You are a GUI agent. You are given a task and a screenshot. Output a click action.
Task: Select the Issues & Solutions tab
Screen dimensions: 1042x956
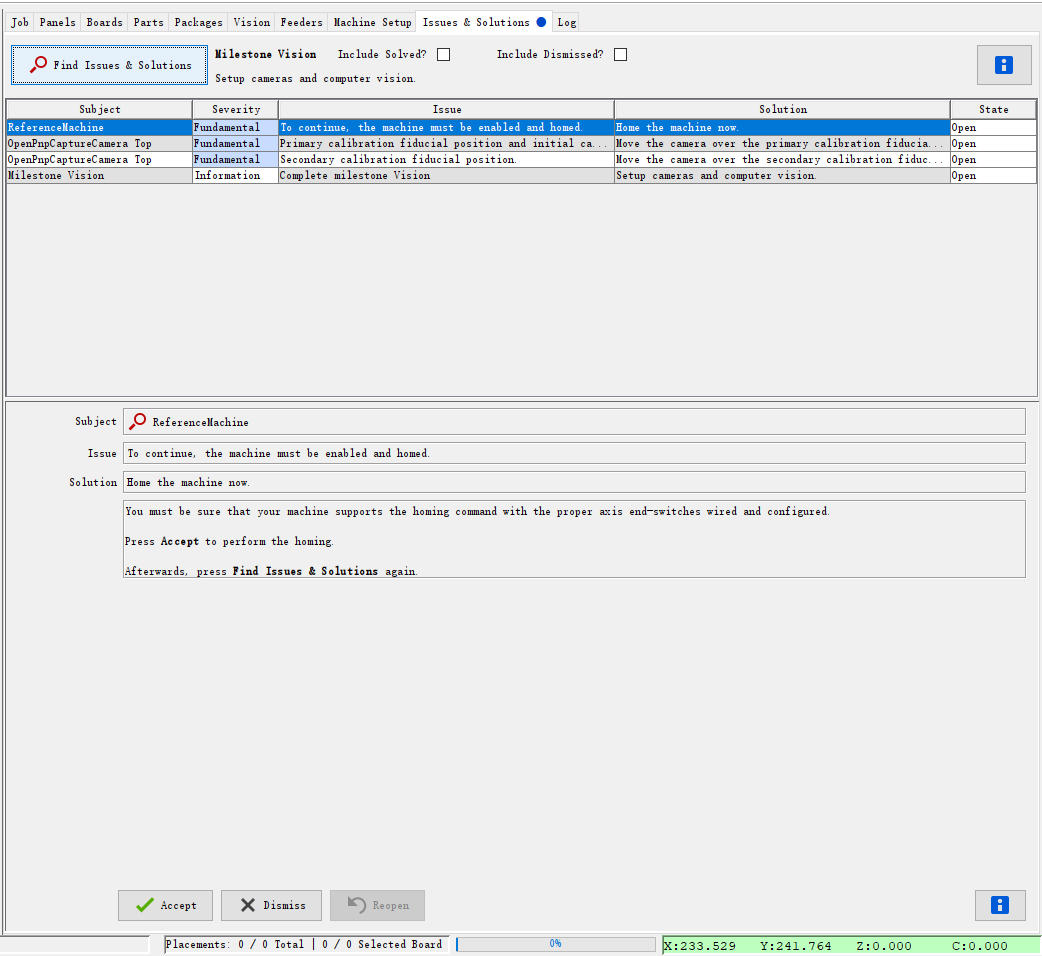484,22
